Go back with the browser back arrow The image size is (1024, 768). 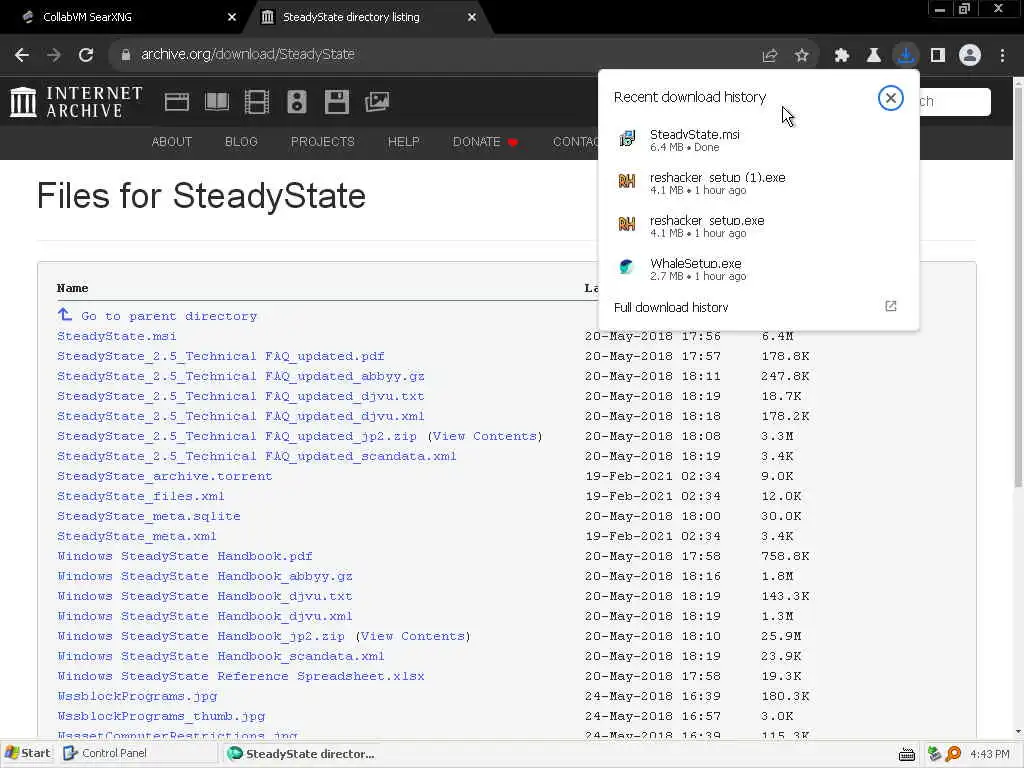[x=22, y=55]
